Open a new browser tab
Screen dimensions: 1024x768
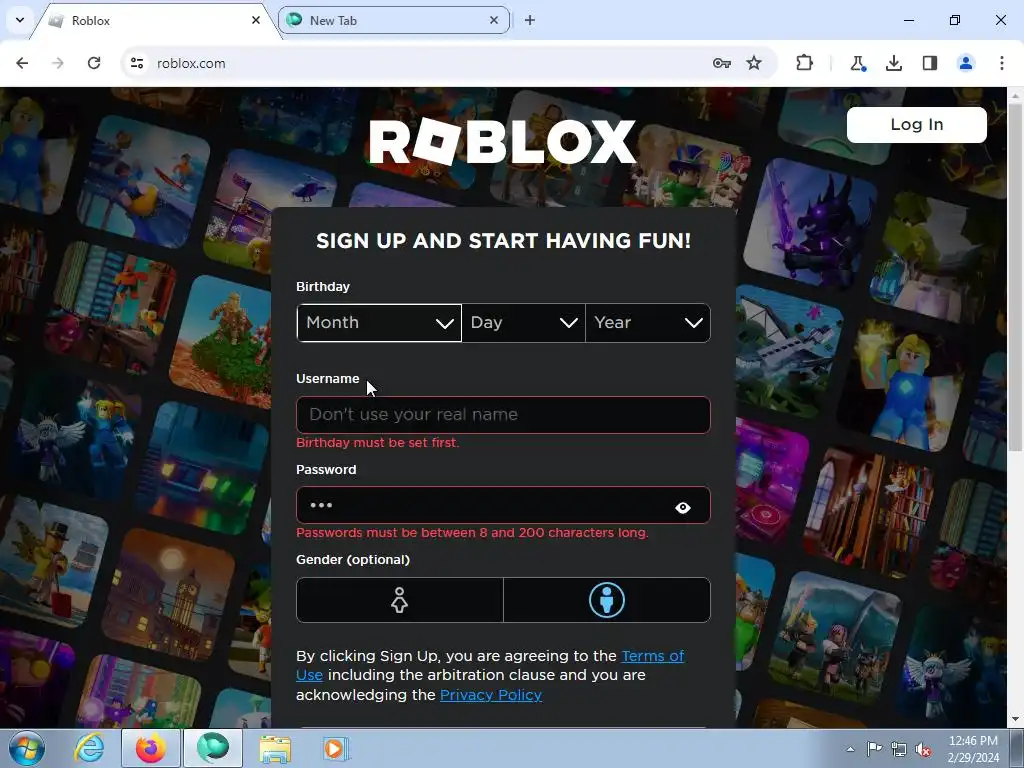(530, 20)
